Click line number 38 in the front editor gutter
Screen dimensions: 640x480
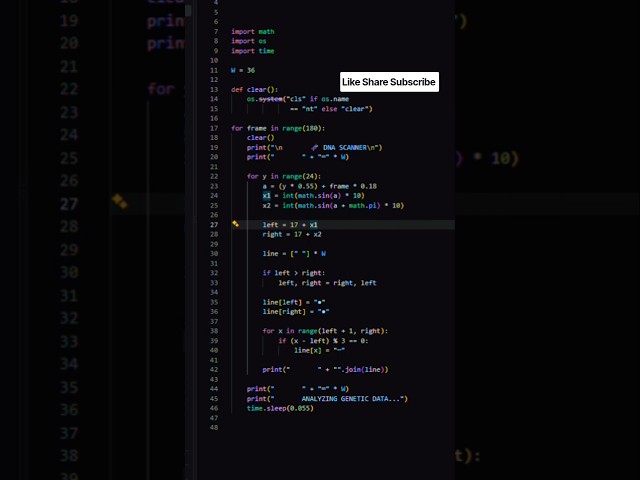(214, 331)
